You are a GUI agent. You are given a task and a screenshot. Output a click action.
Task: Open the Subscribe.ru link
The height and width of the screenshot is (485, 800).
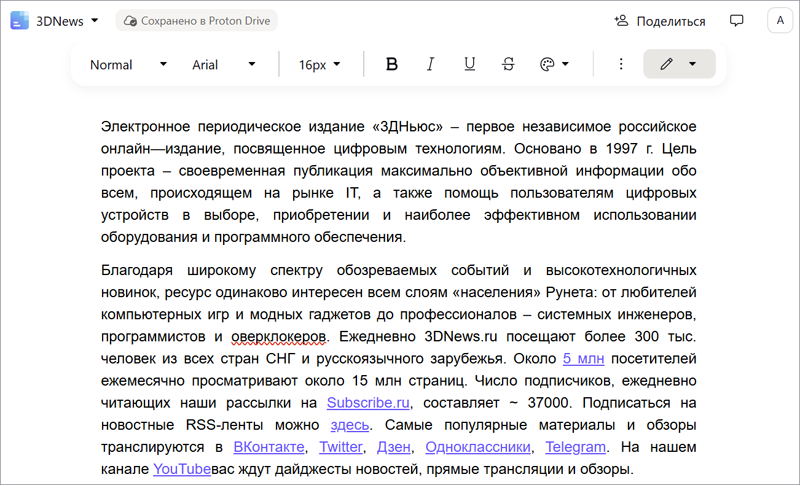click(x=368, y=403)
